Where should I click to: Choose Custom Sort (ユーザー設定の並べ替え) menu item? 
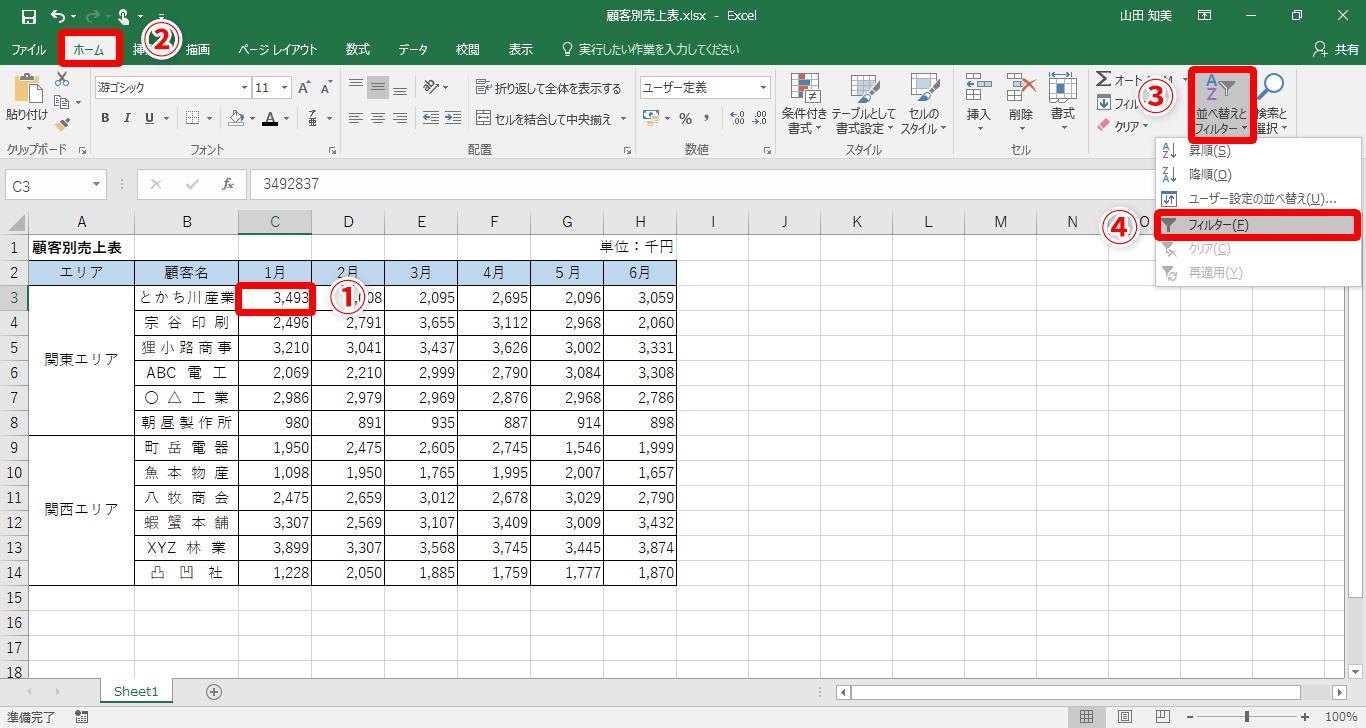(x=1258, y=199)
